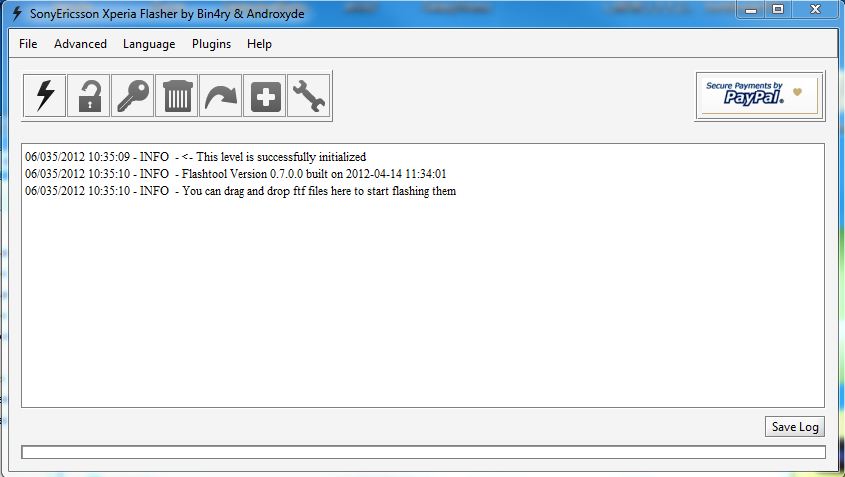Viewport: 845px width, 477px height.
Task: Click the open padlock unlock icon
Action: [89, 96]
